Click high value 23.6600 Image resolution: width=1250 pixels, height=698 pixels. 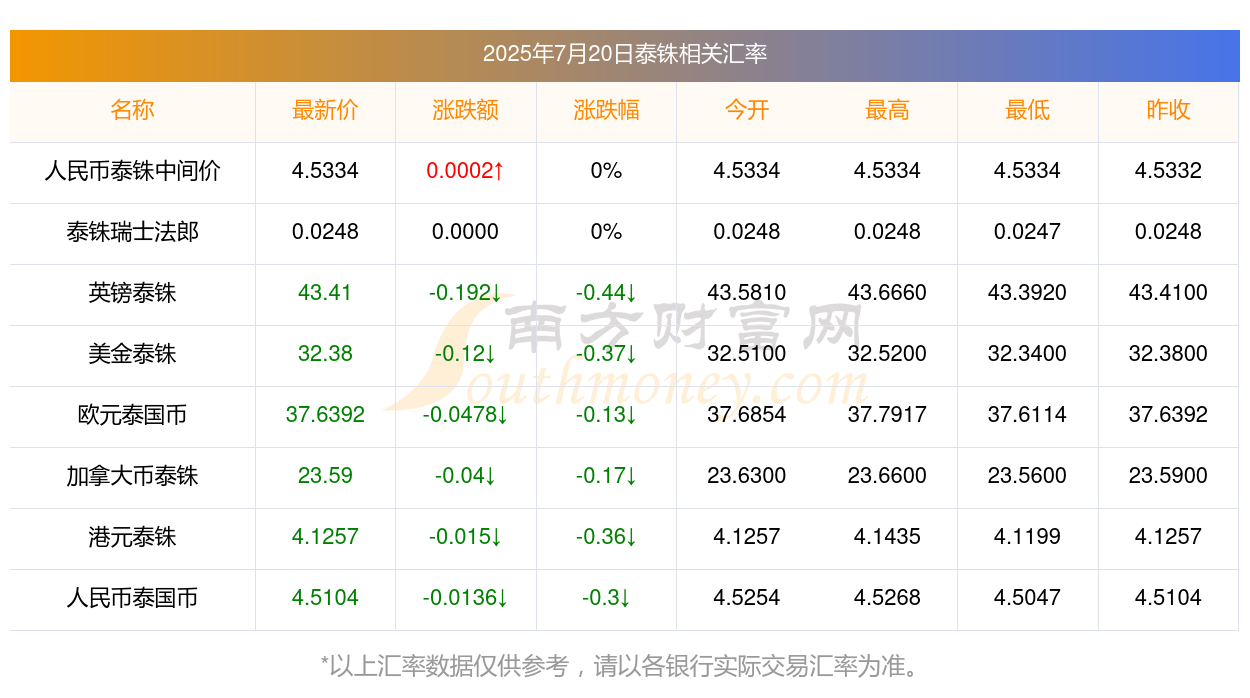(x=887, y=476)
